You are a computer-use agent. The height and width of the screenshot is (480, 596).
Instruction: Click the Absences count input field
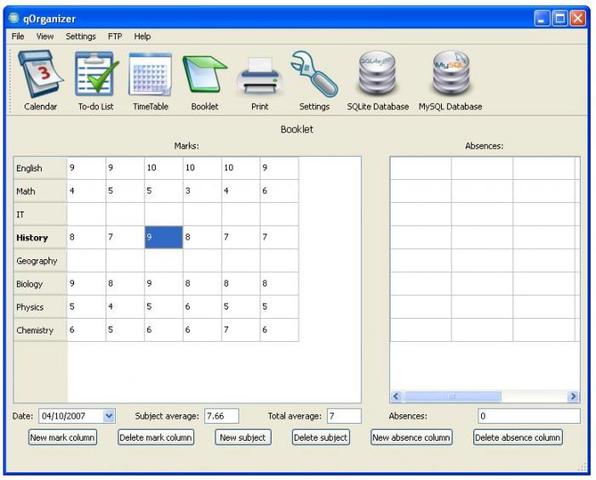[529, 416]
